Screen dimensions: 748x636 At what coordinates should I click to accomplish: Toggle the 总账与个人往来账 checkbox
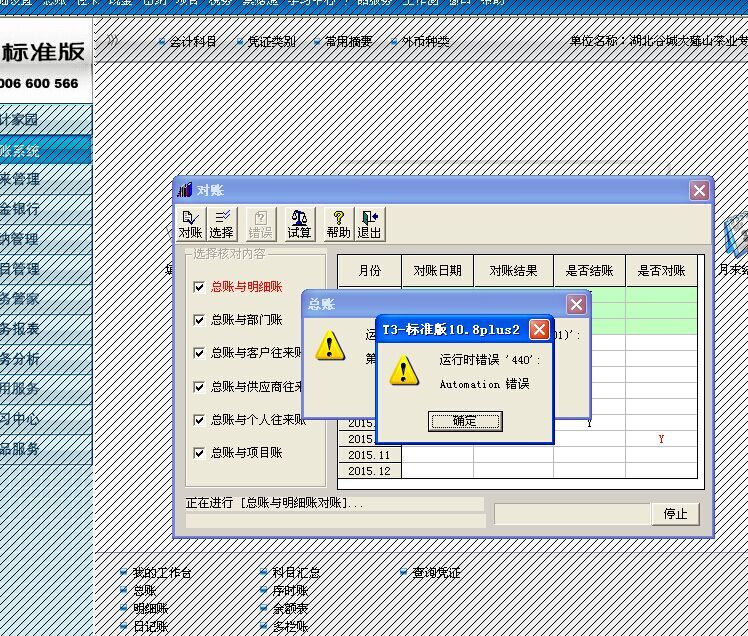coord(199,420)
